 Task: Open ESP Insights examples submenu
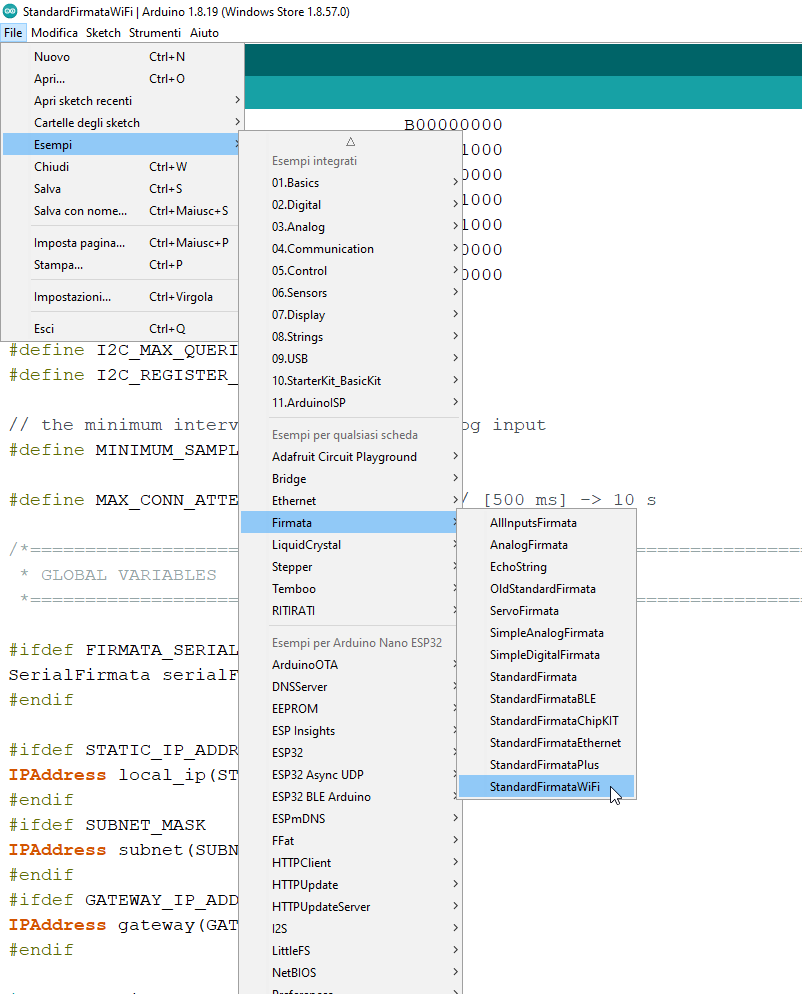[351, 731]
